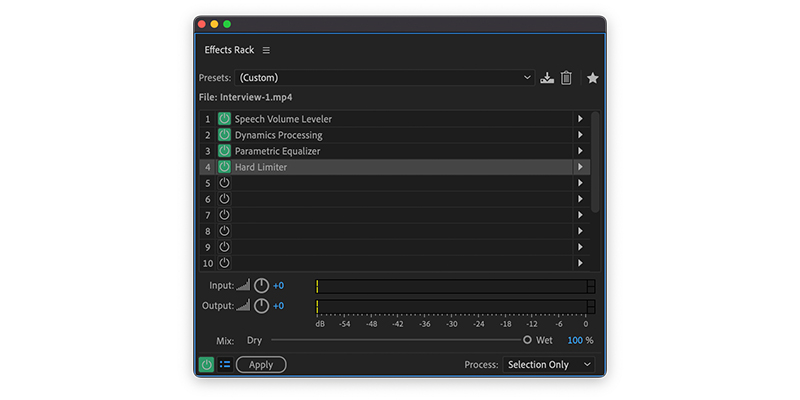The image size is (800, 400).
Task: Open the Effects Rack panel menu icon
Action: [x=266, y=50]
